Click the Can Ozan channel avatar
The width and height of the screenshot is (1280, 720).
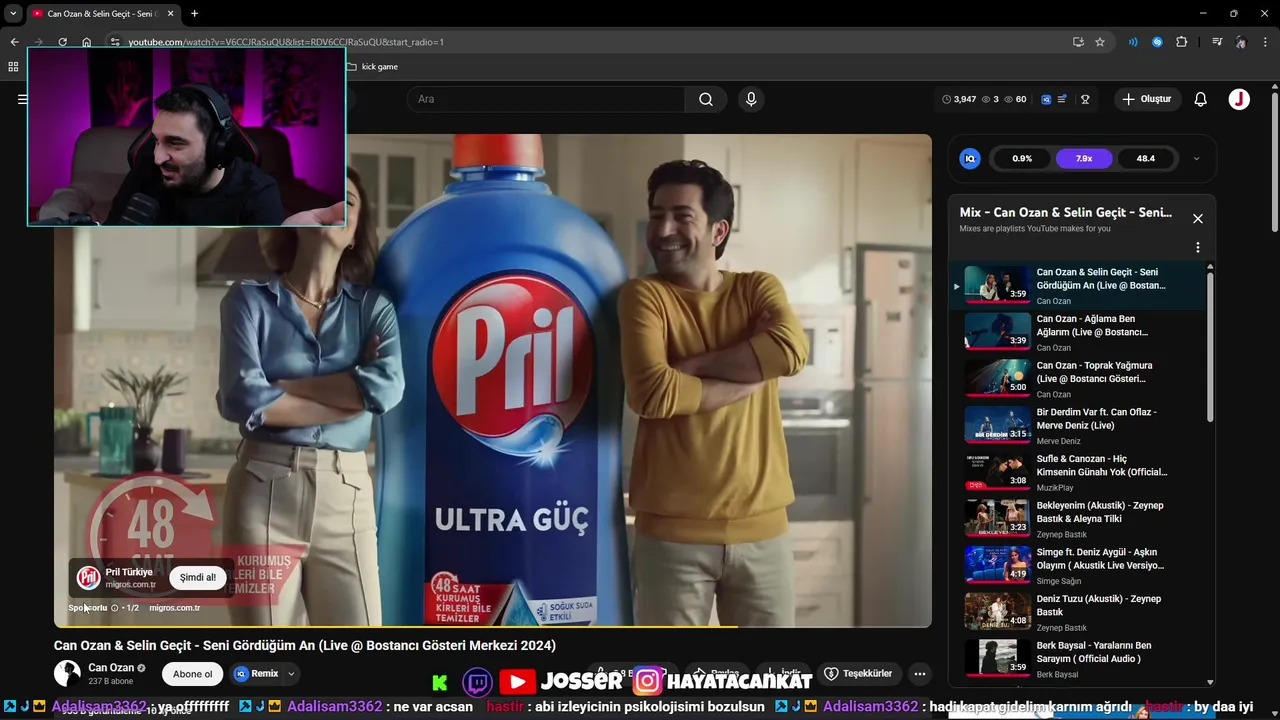point(67,673)
